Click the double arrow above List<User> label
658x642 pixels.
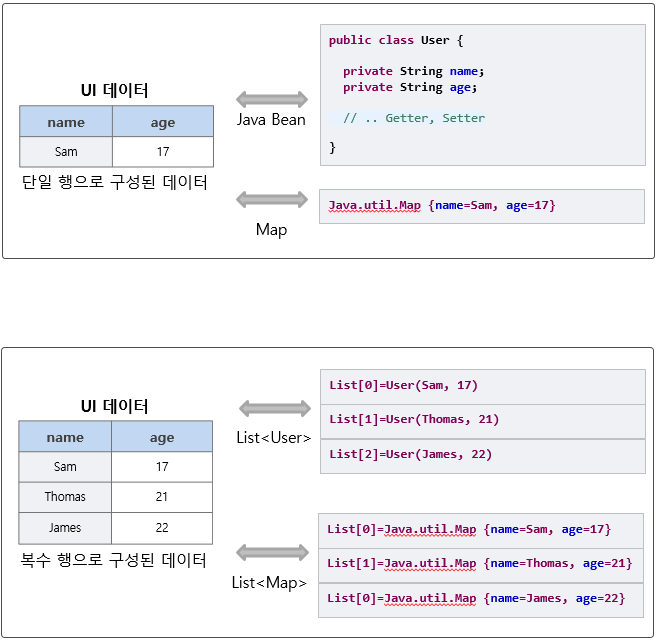point(274,408)
